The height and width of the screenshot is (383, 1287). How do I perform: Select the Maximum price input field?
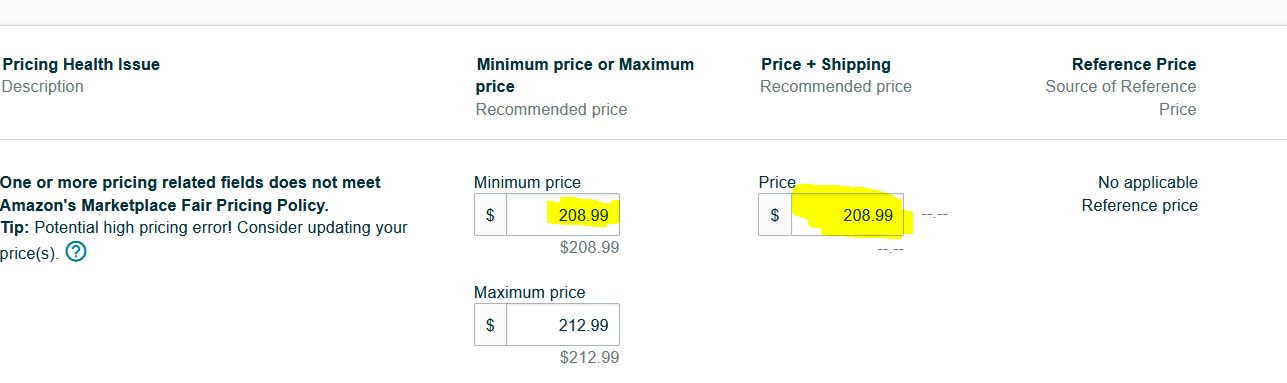pos(563,325)
